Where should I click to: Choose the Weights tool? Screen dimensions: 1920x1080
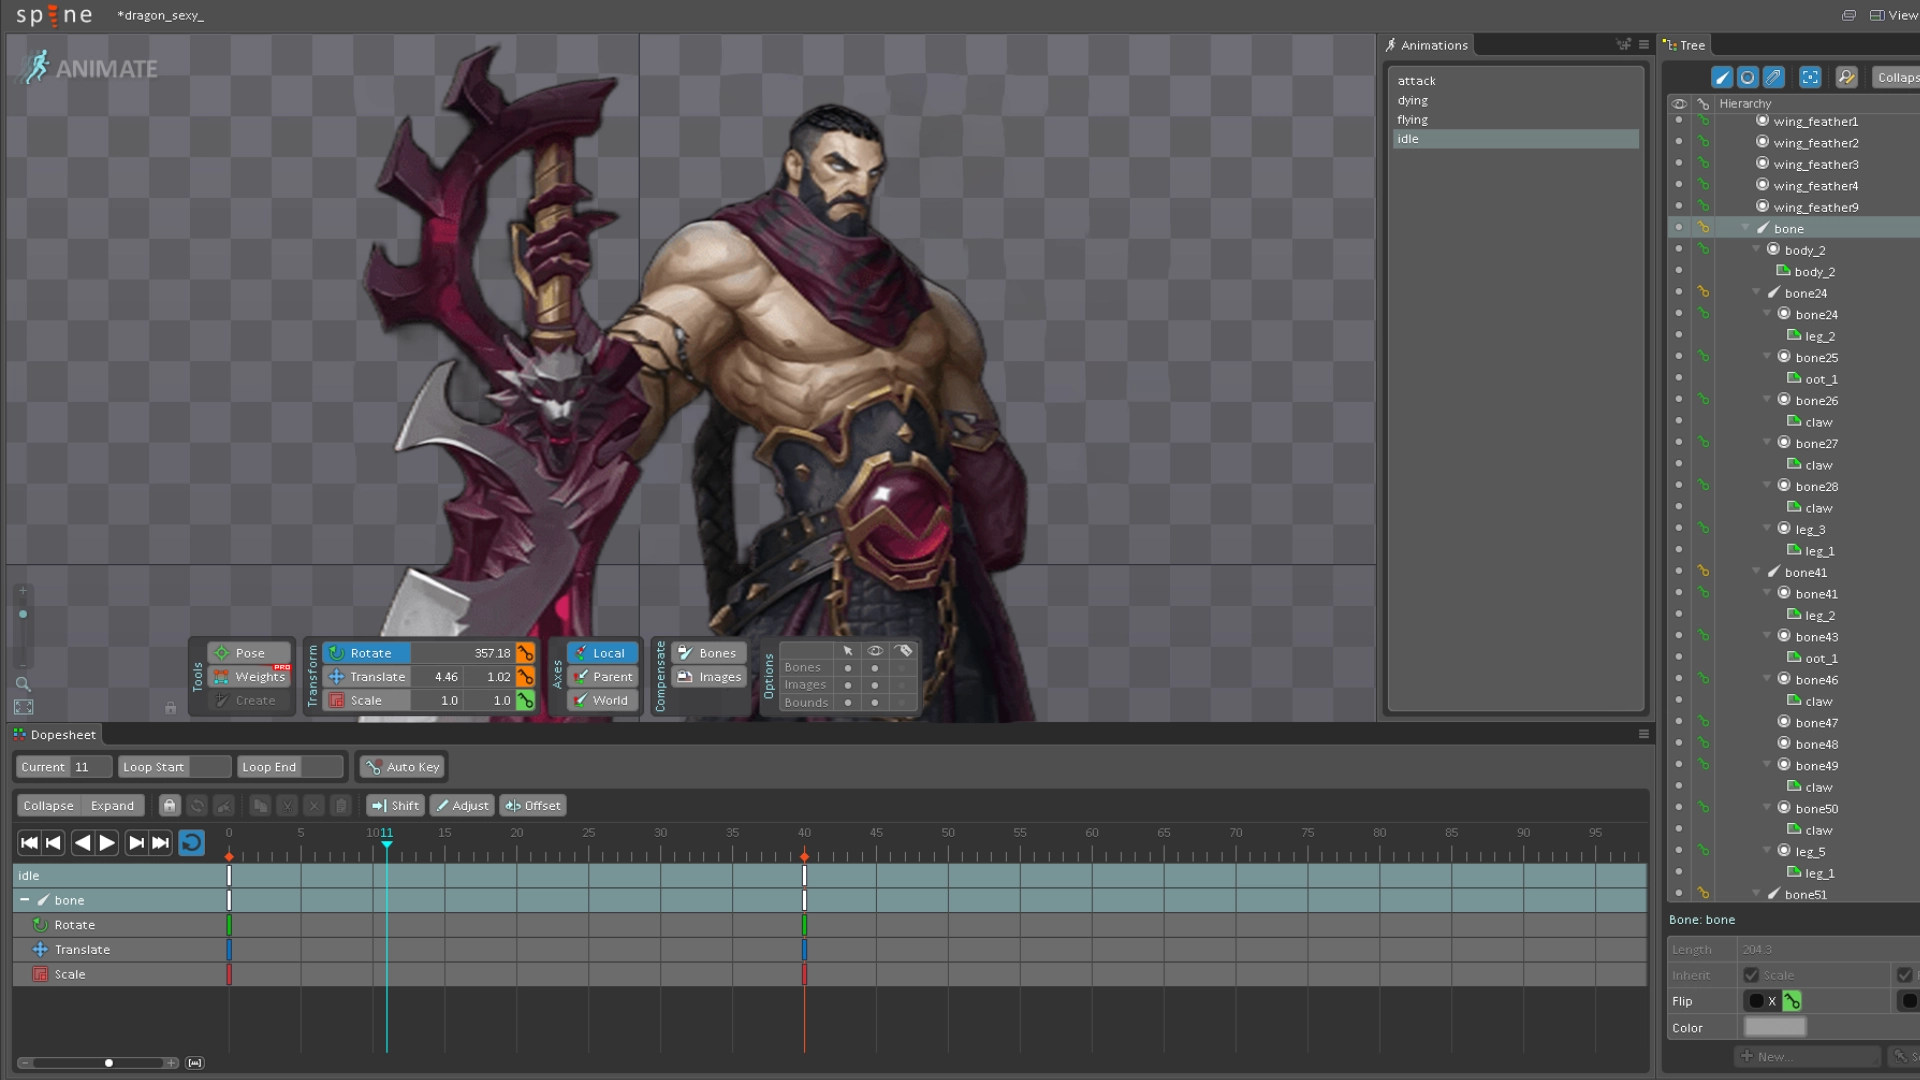pyautogui.click(x=249, y=677)
